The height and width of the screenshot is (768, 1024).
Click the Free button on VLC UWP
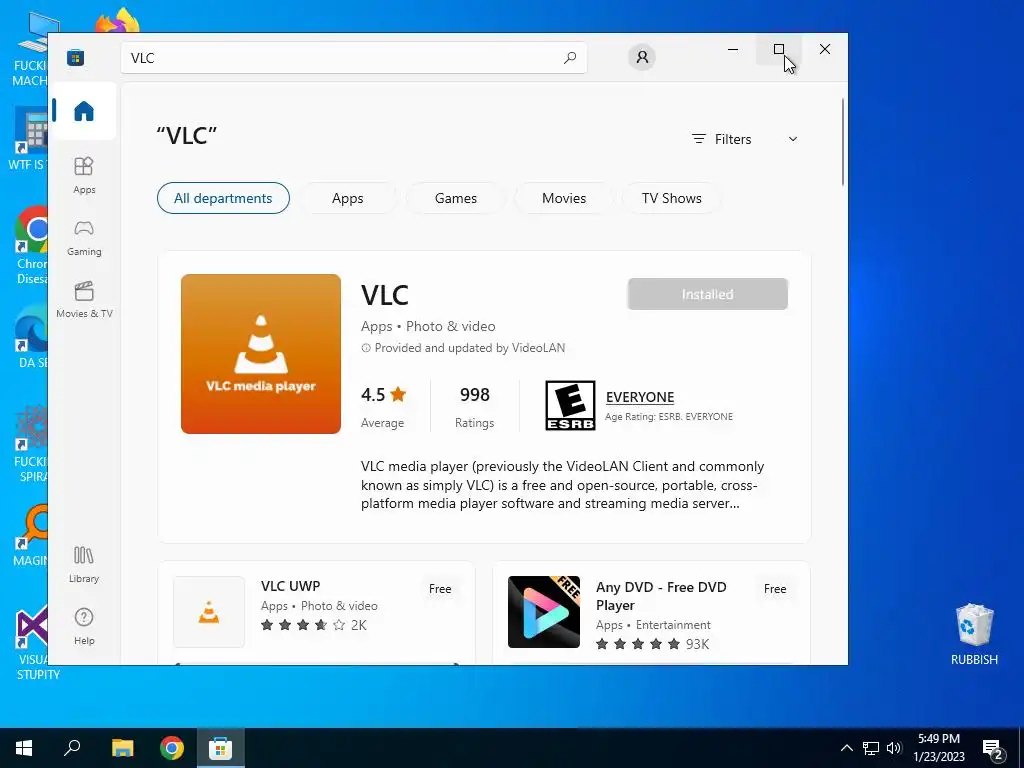point(440,588)
